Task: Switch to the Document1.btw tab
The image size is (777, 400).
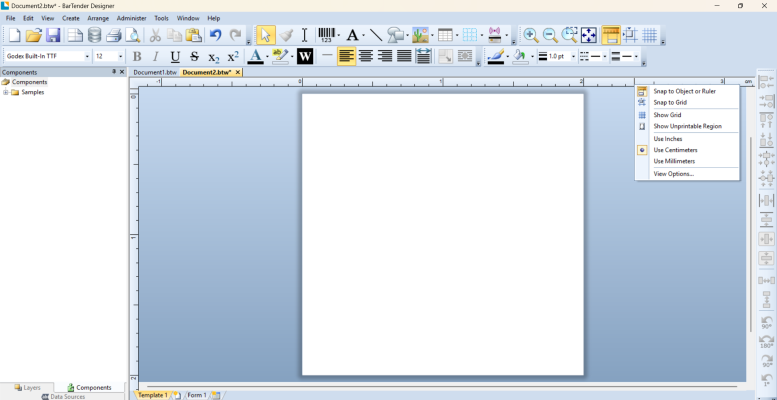Action: click(x=155, y=72)
